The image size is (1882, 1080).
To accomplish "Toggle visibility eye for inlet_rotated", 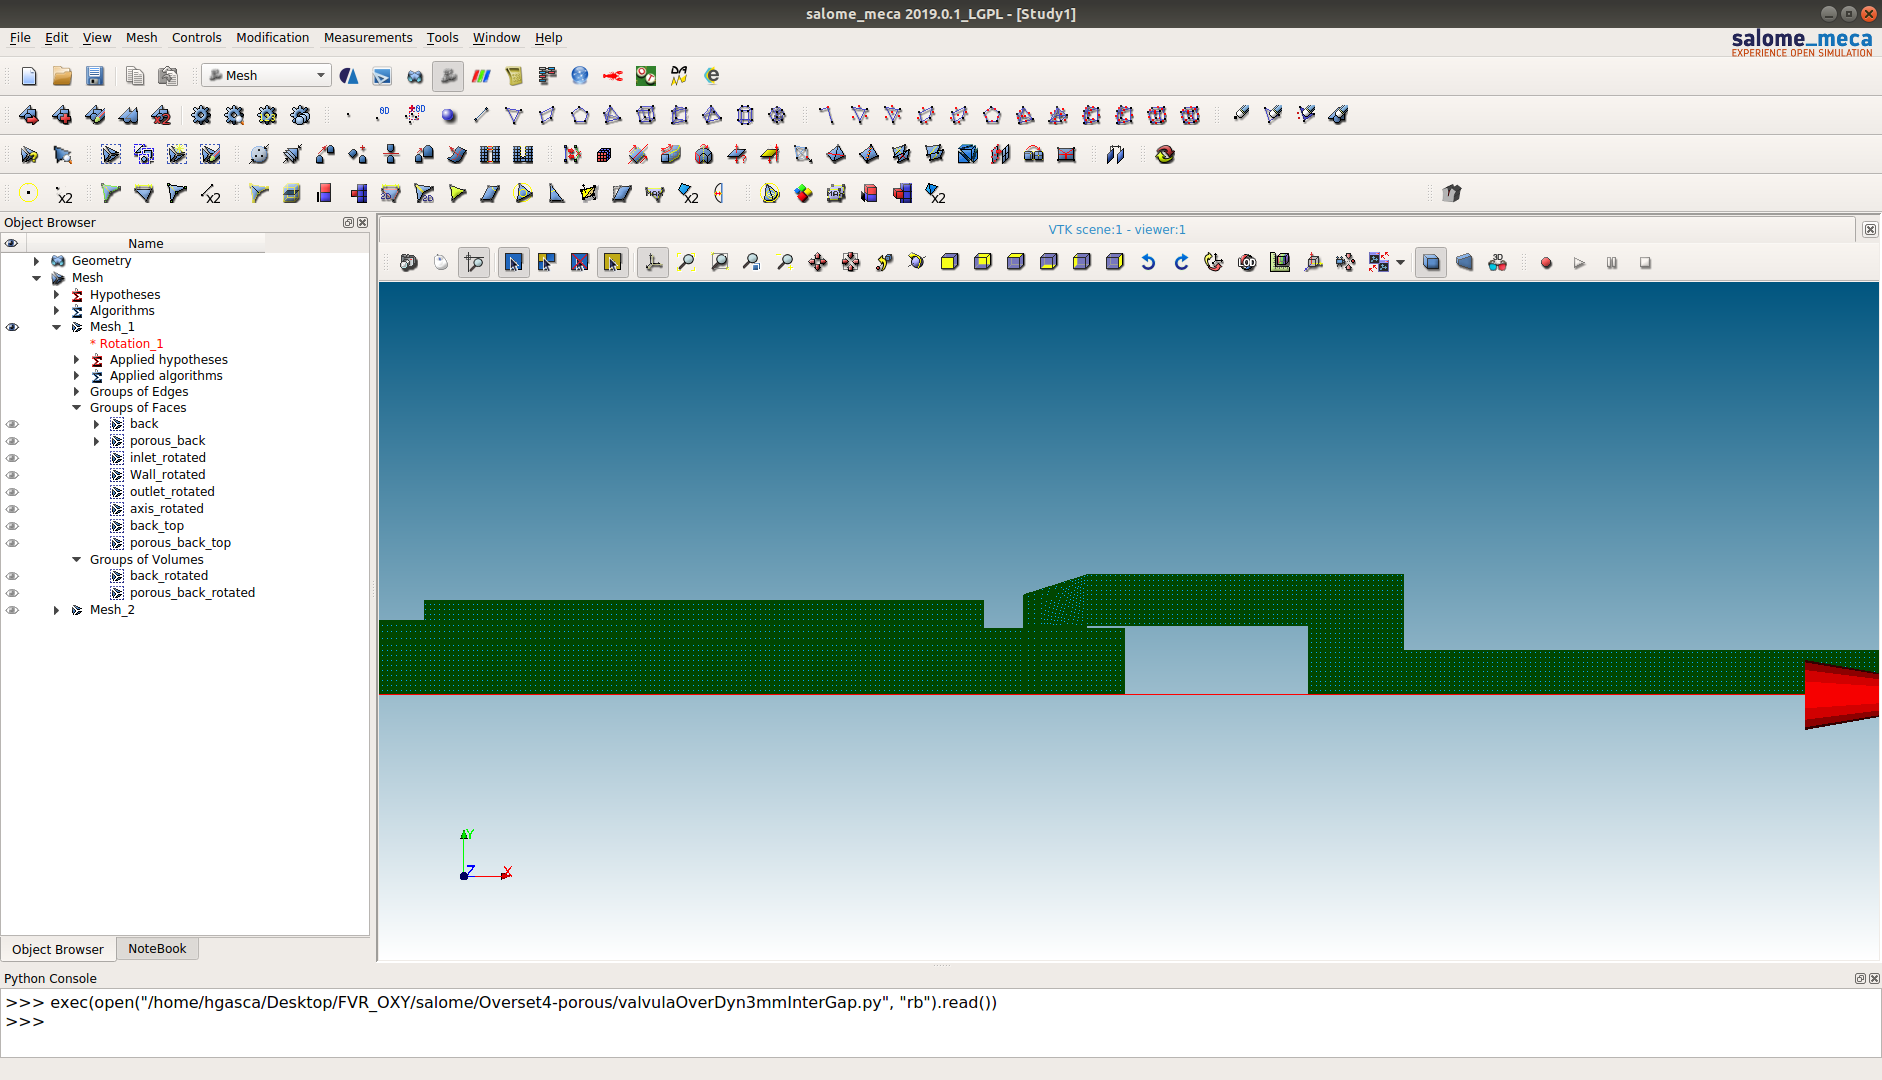I will pyautogui.click(x=12, y=458).
